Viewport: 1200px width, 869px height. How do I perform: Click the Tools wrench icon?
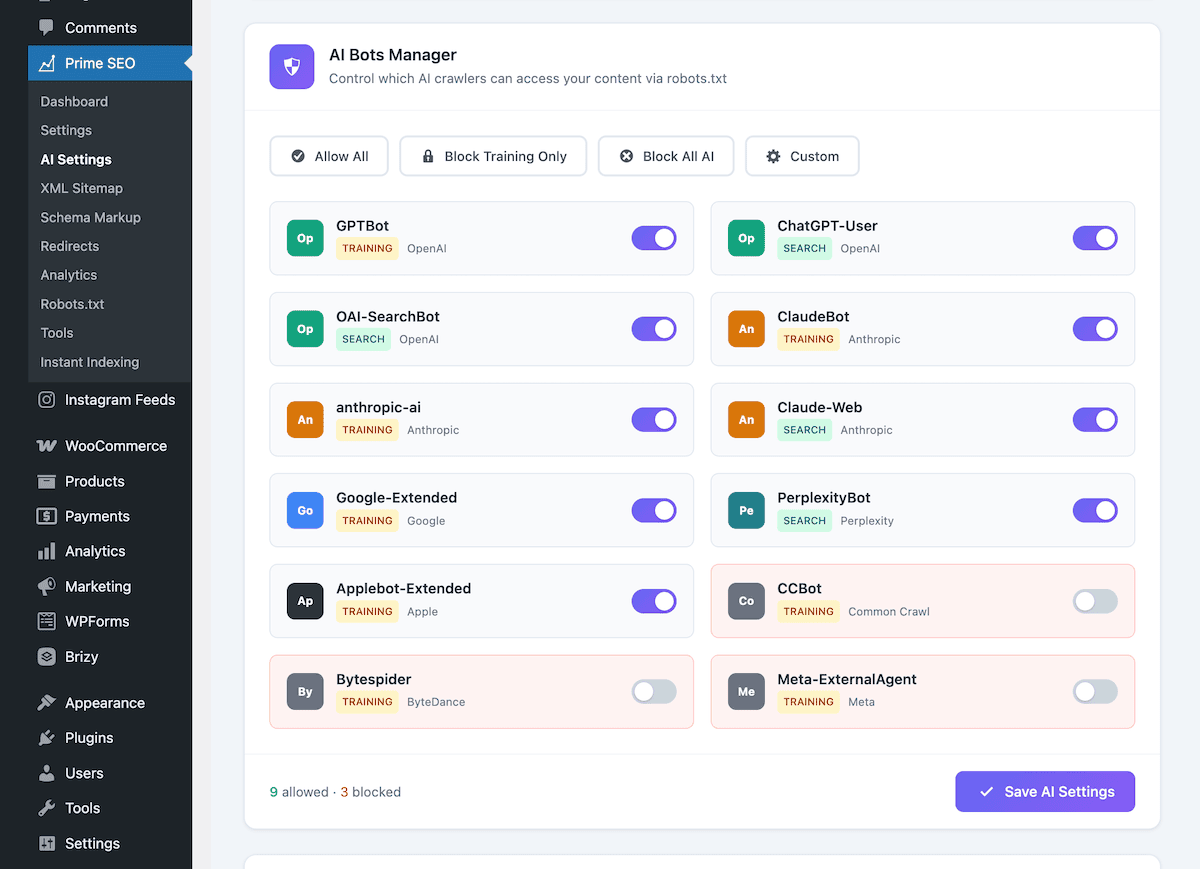(x=46, y=808)
